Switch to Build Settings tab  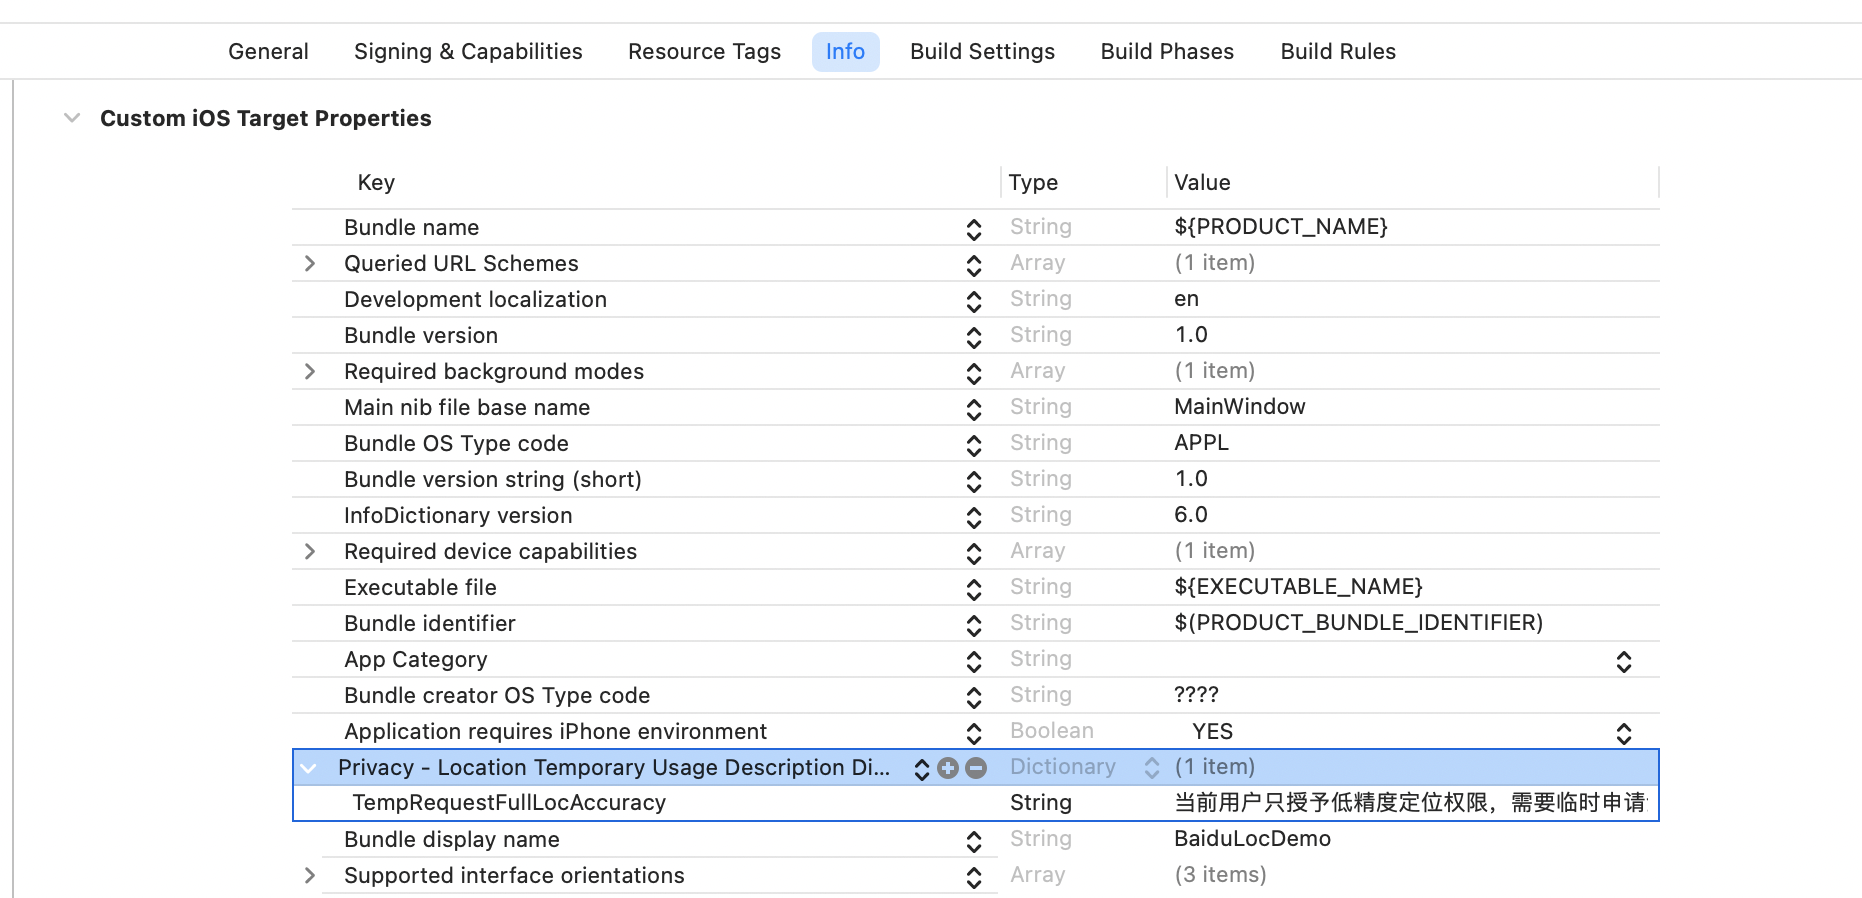(982, 52)
